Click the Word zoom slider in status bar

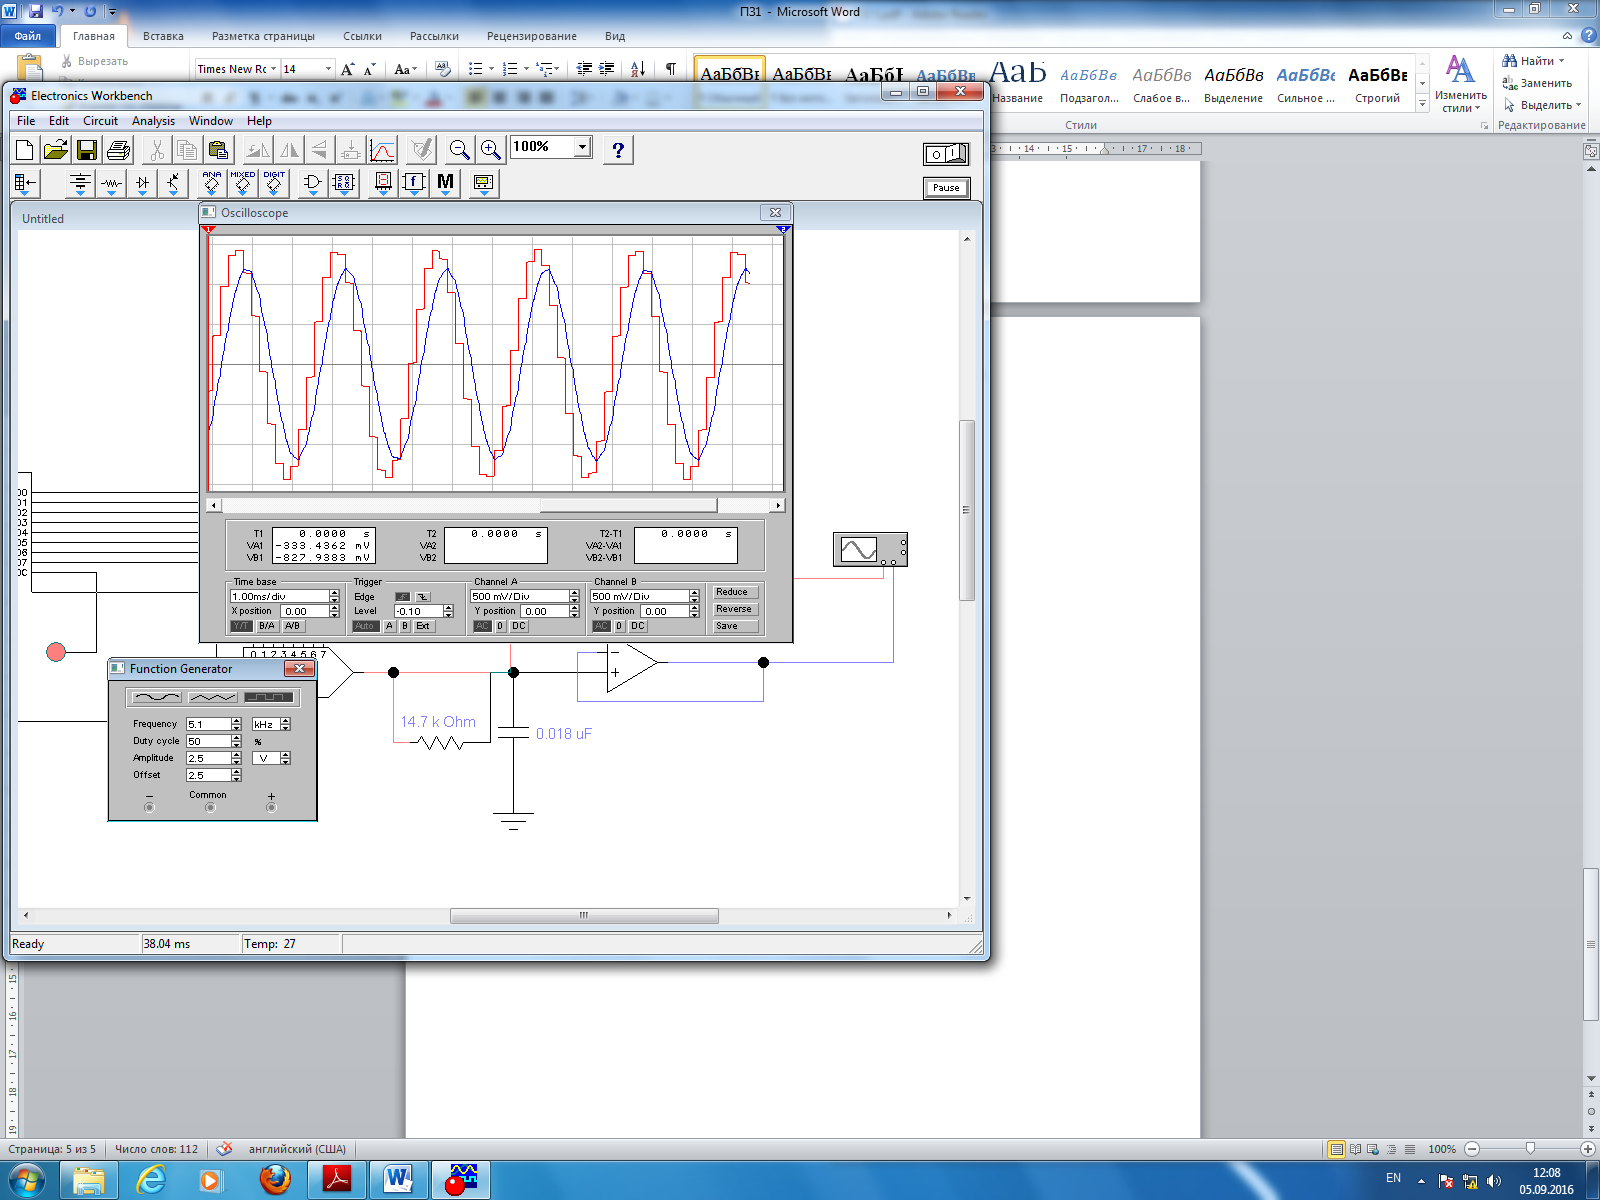click(x=1529, y=1149)
